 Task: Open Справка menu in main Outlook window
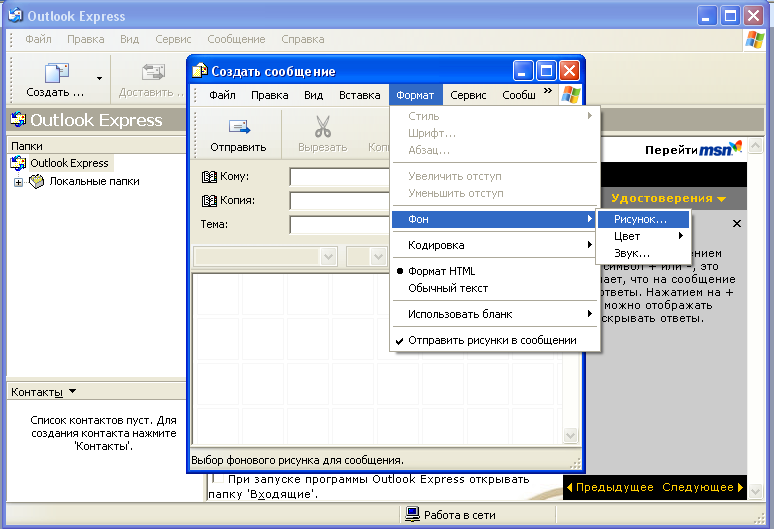point(303,39)
